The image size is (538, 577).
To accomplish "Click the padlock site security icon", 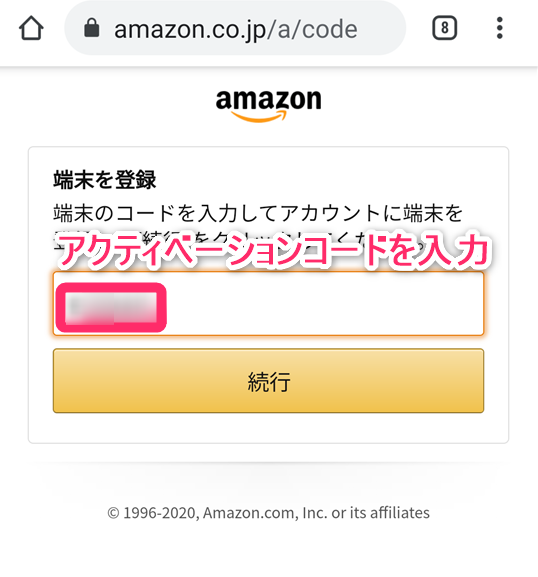I will coord(92,28).
